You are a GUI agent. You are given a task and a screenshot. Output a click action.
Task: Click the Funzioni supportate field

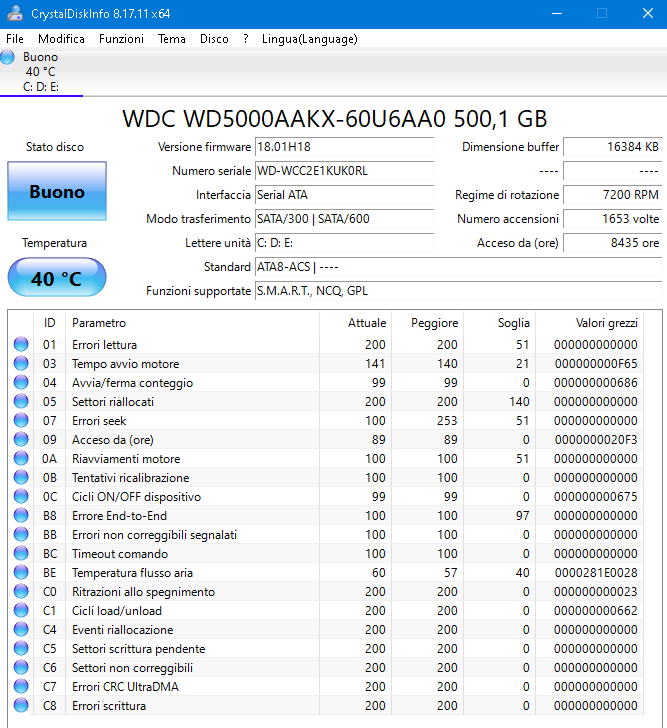(459, 291)
